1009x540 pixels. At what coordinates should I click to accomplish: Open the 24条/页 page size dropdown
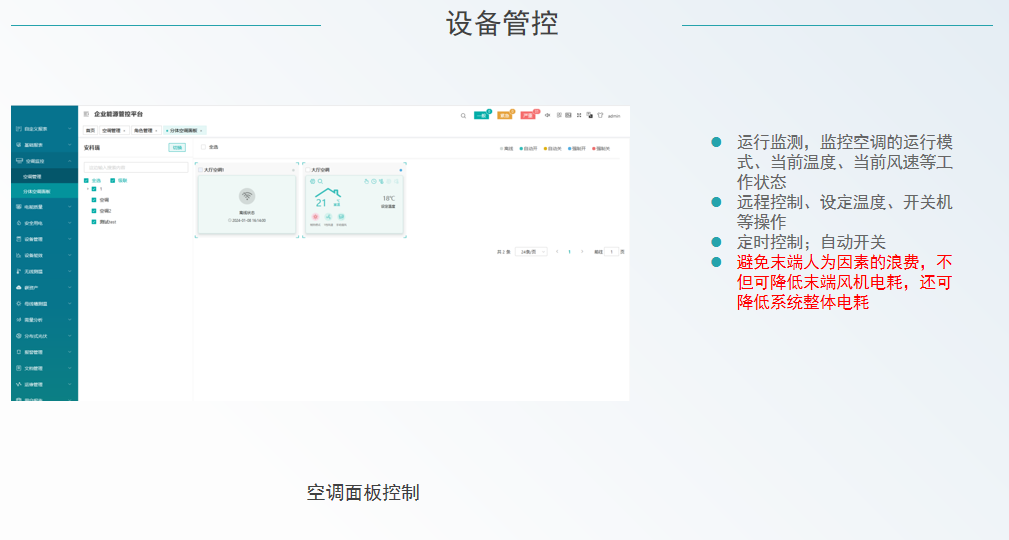pos(531,252)
